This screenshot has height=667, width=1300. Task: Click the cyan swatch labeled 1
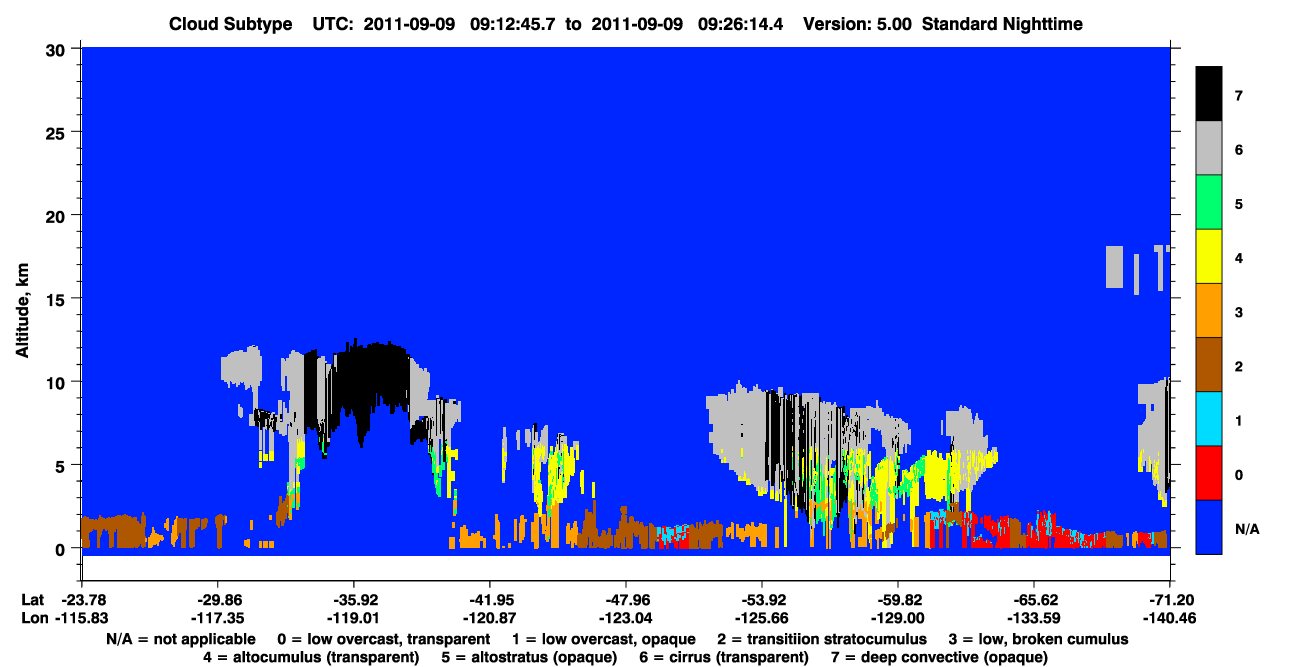point(1209,418)
